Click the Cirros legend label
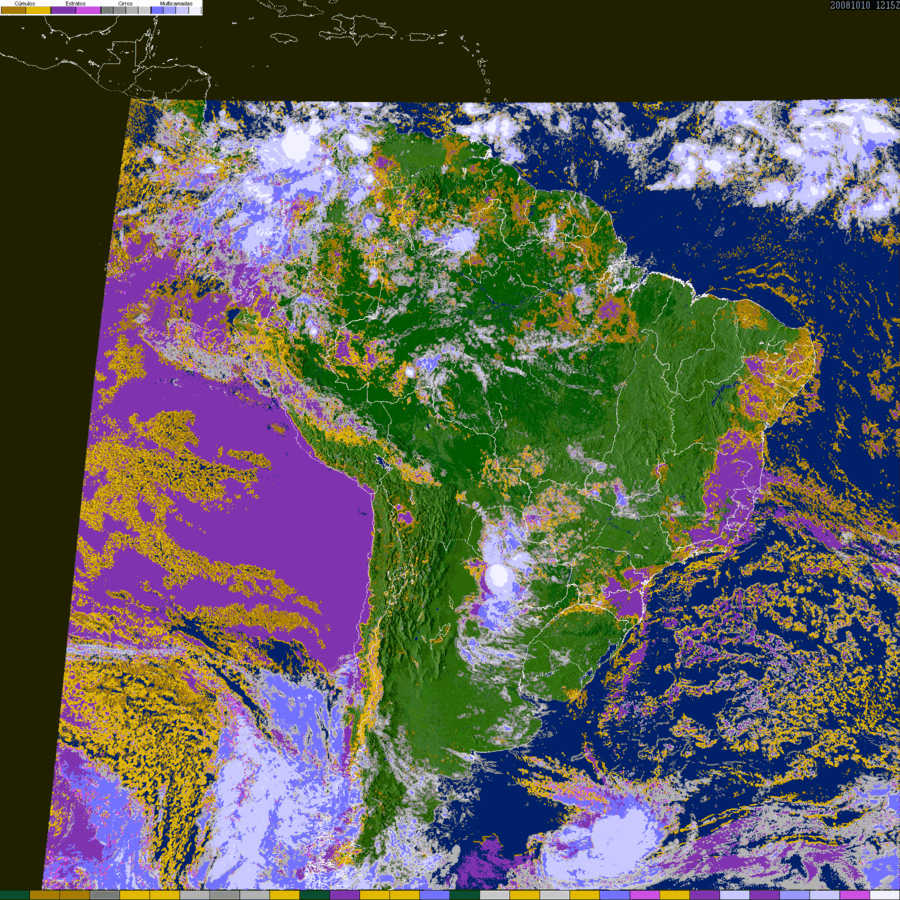The image size is (900, 900). pyautogui.click(x=125, y=3)
